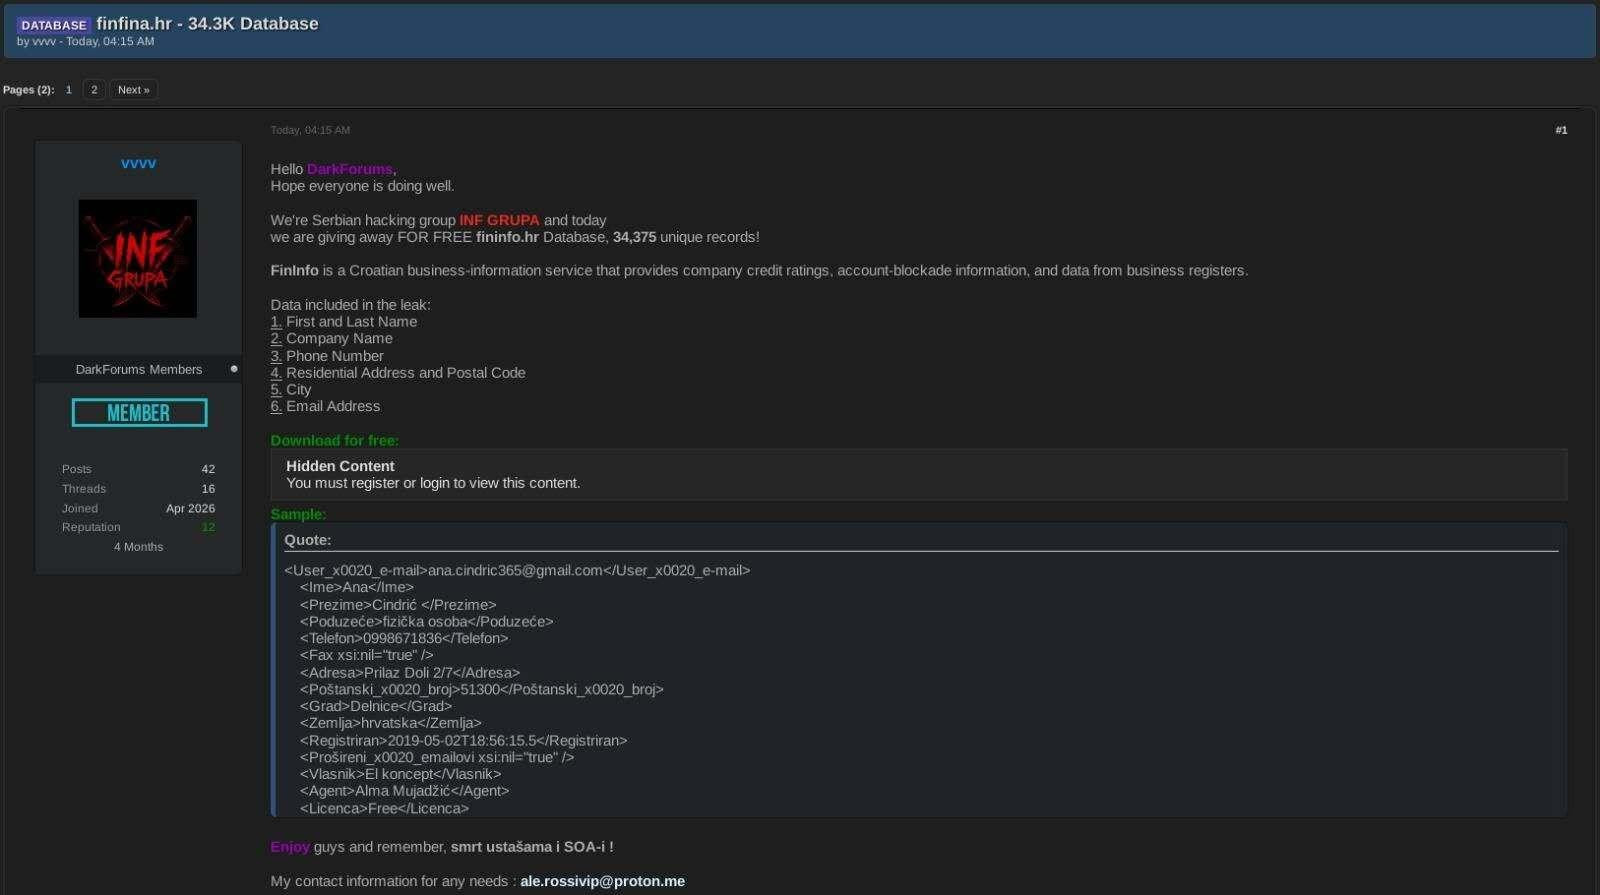Select page 1 in the pagination
Screen dimensions: 1600x895
[69, 90]
